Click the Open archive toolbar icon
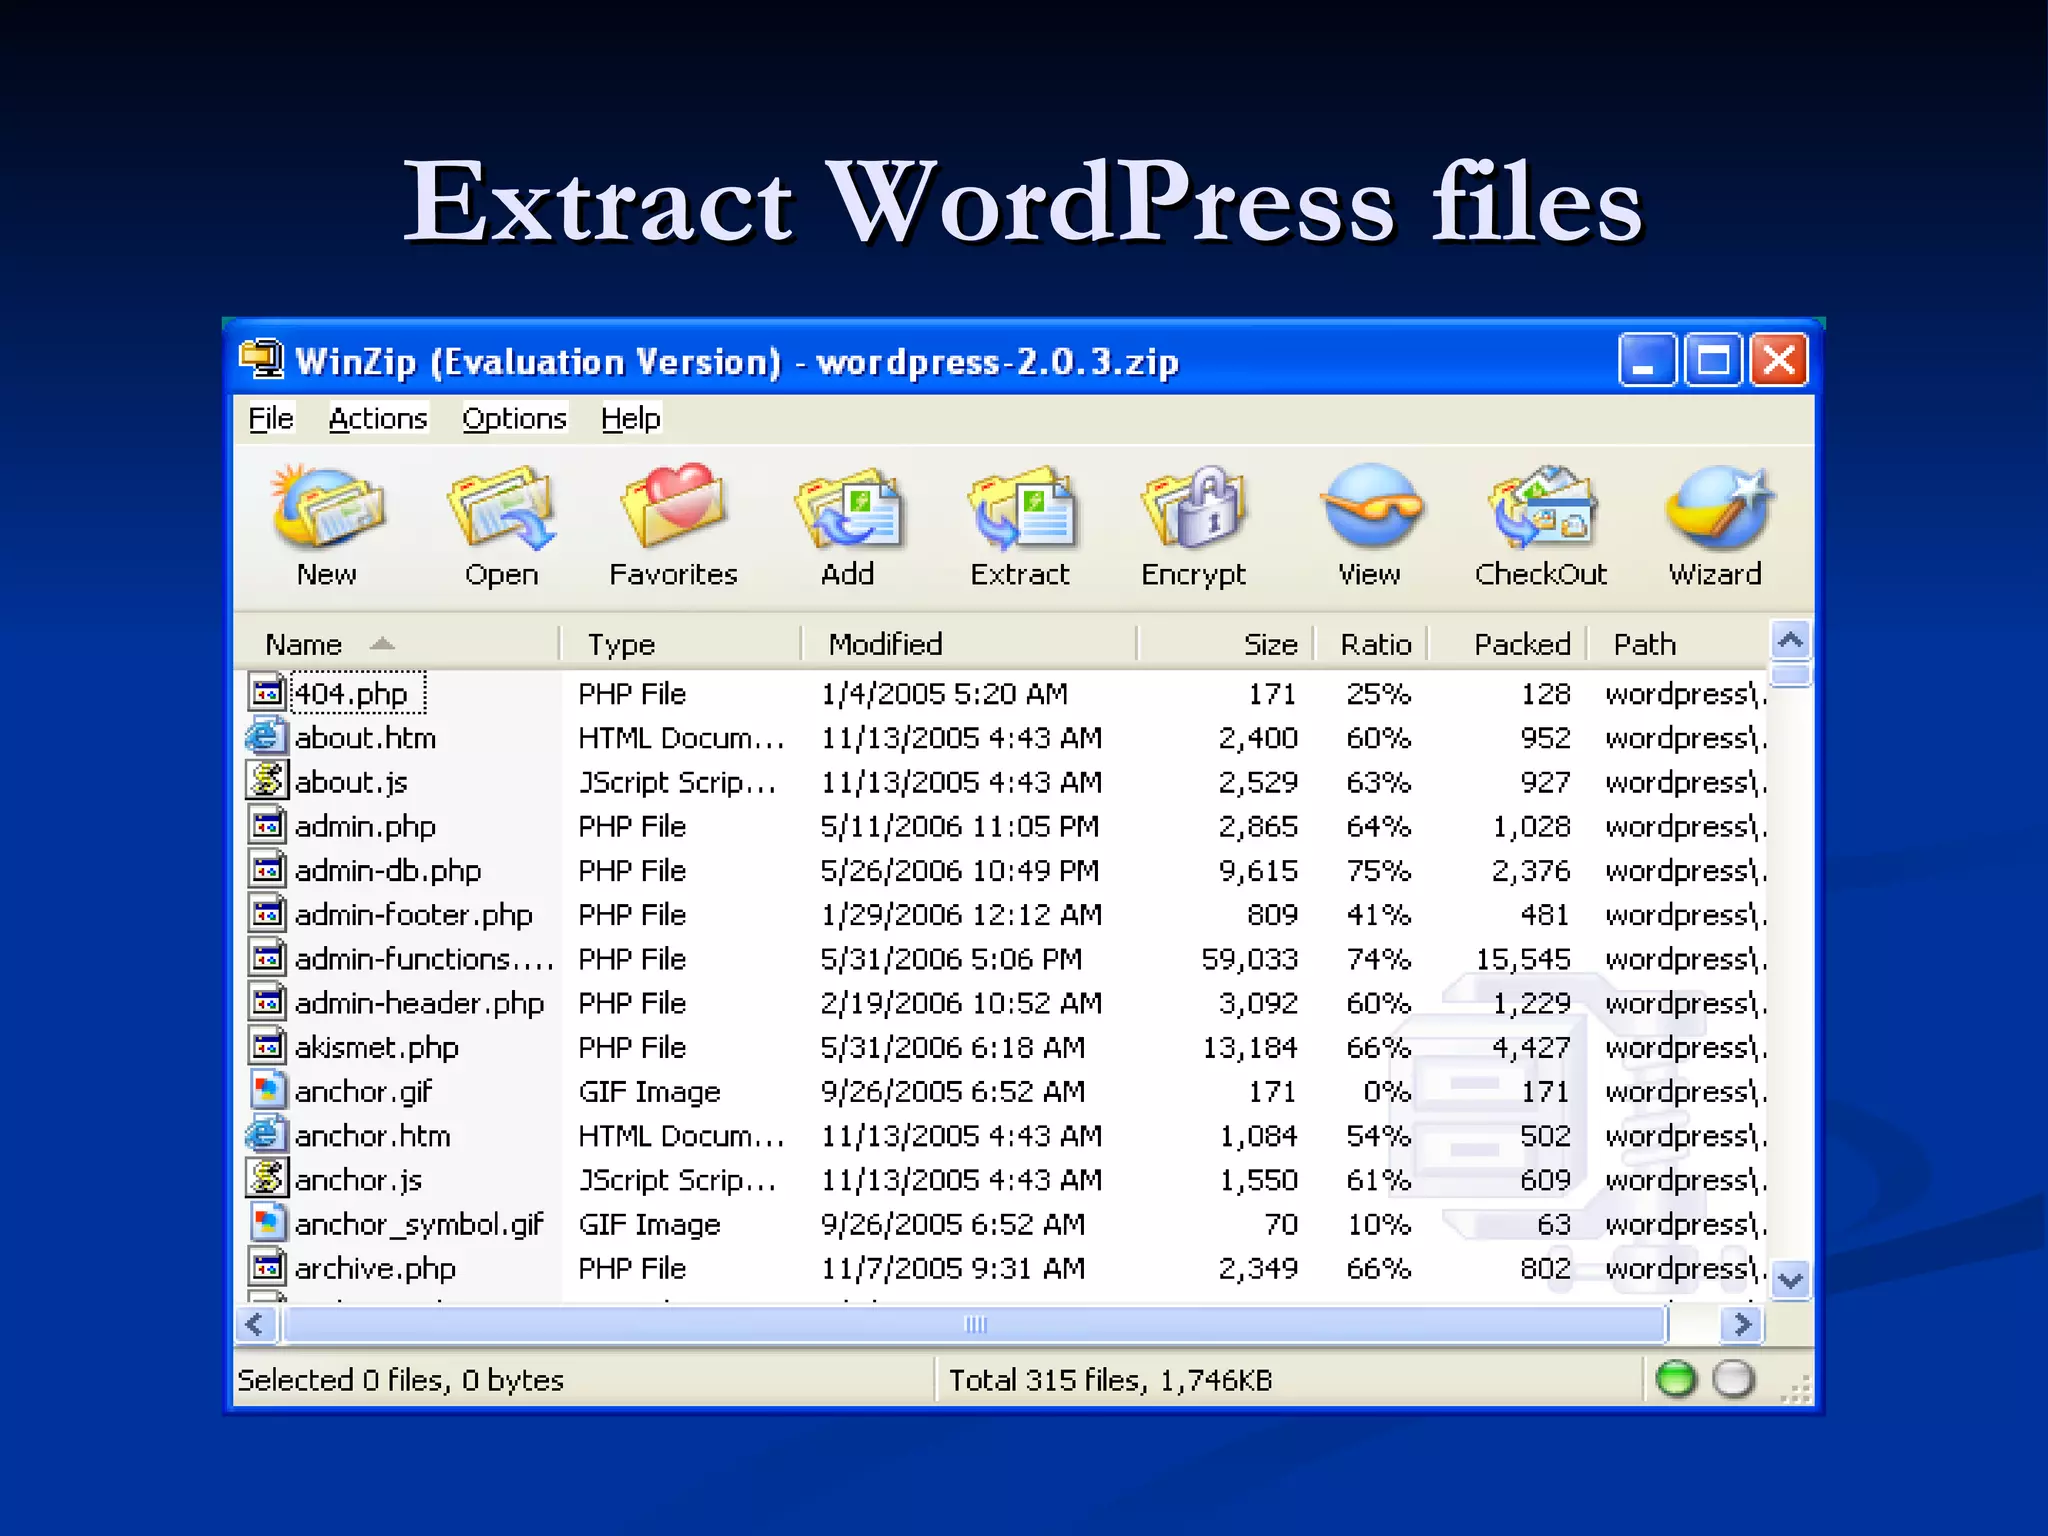2048x1536 pixels. point(501,508)
